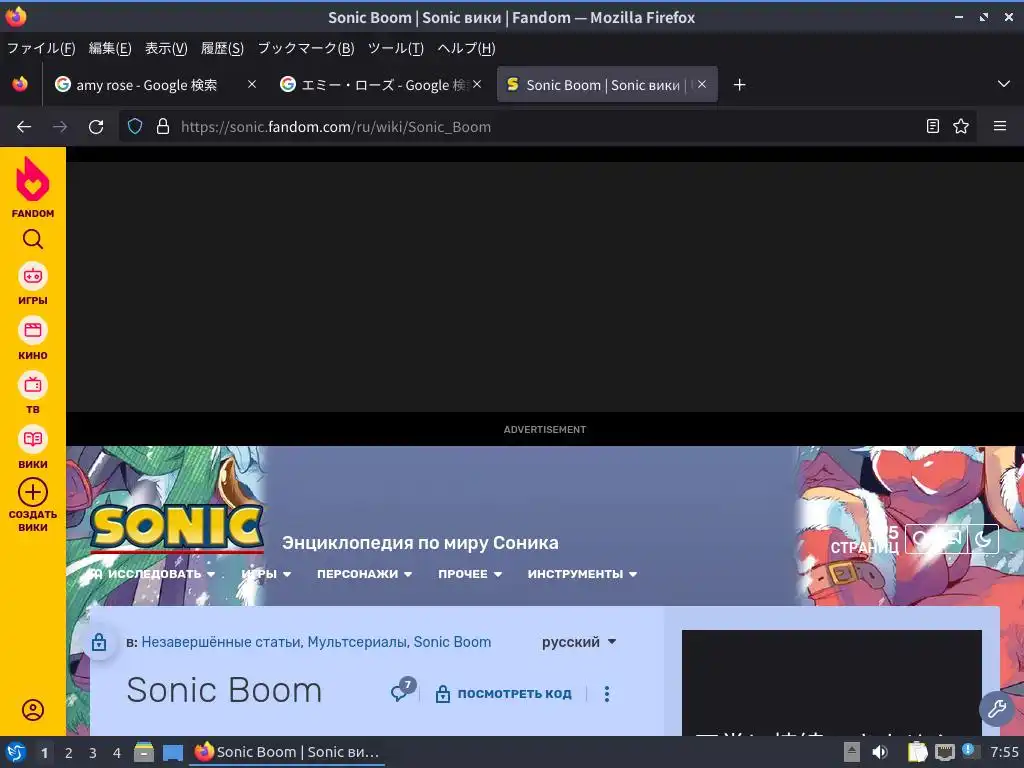The image size is (1024, 768).
Task: Switch to workspace 4 in taskbar
Action: (117, 753)
